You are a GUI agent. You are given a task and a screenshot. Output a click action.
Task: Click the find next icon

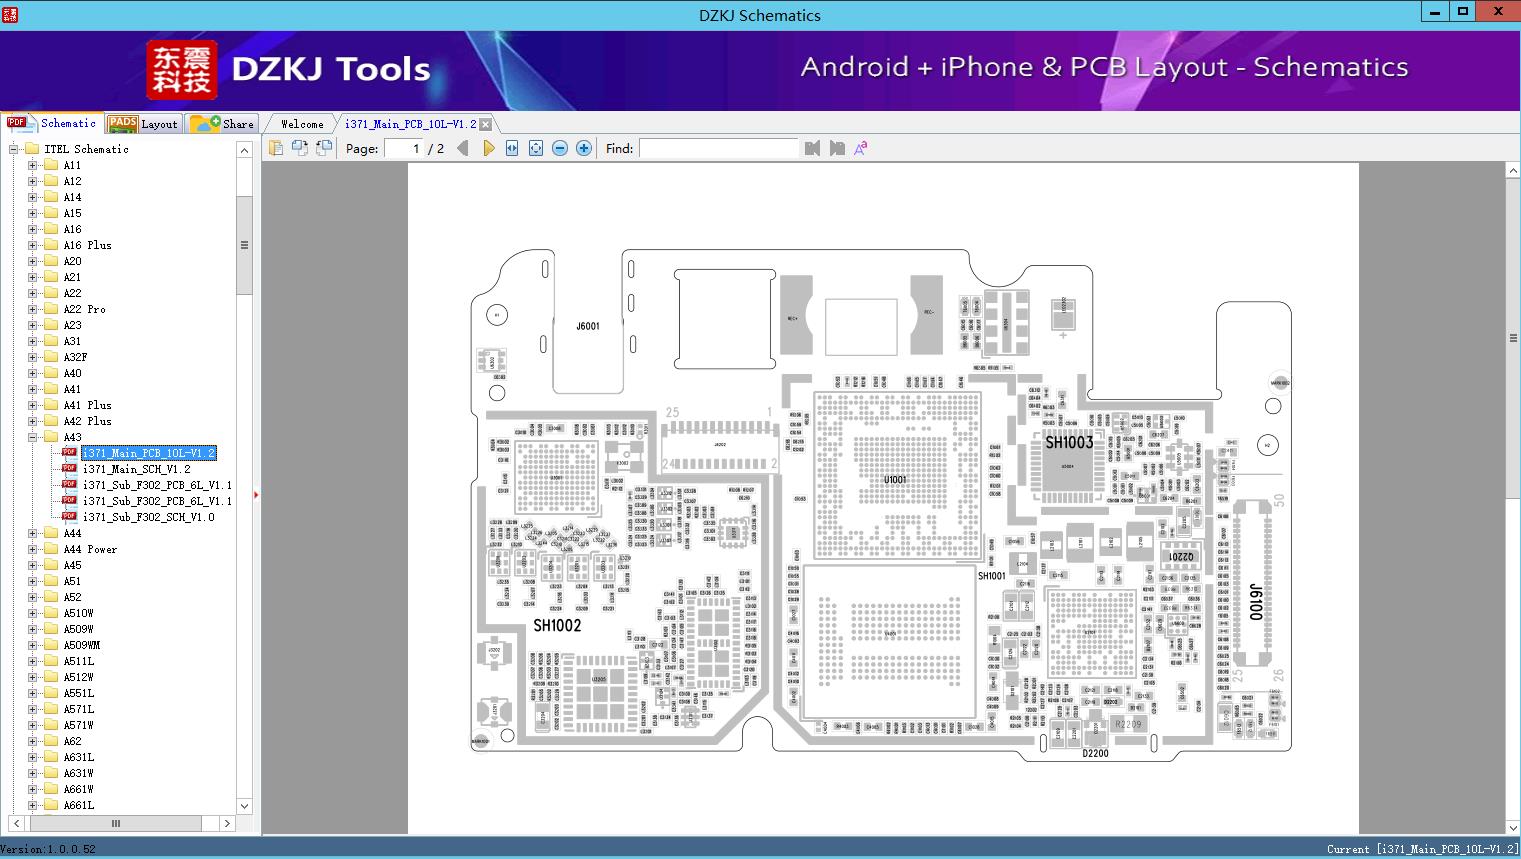point(837,148)
